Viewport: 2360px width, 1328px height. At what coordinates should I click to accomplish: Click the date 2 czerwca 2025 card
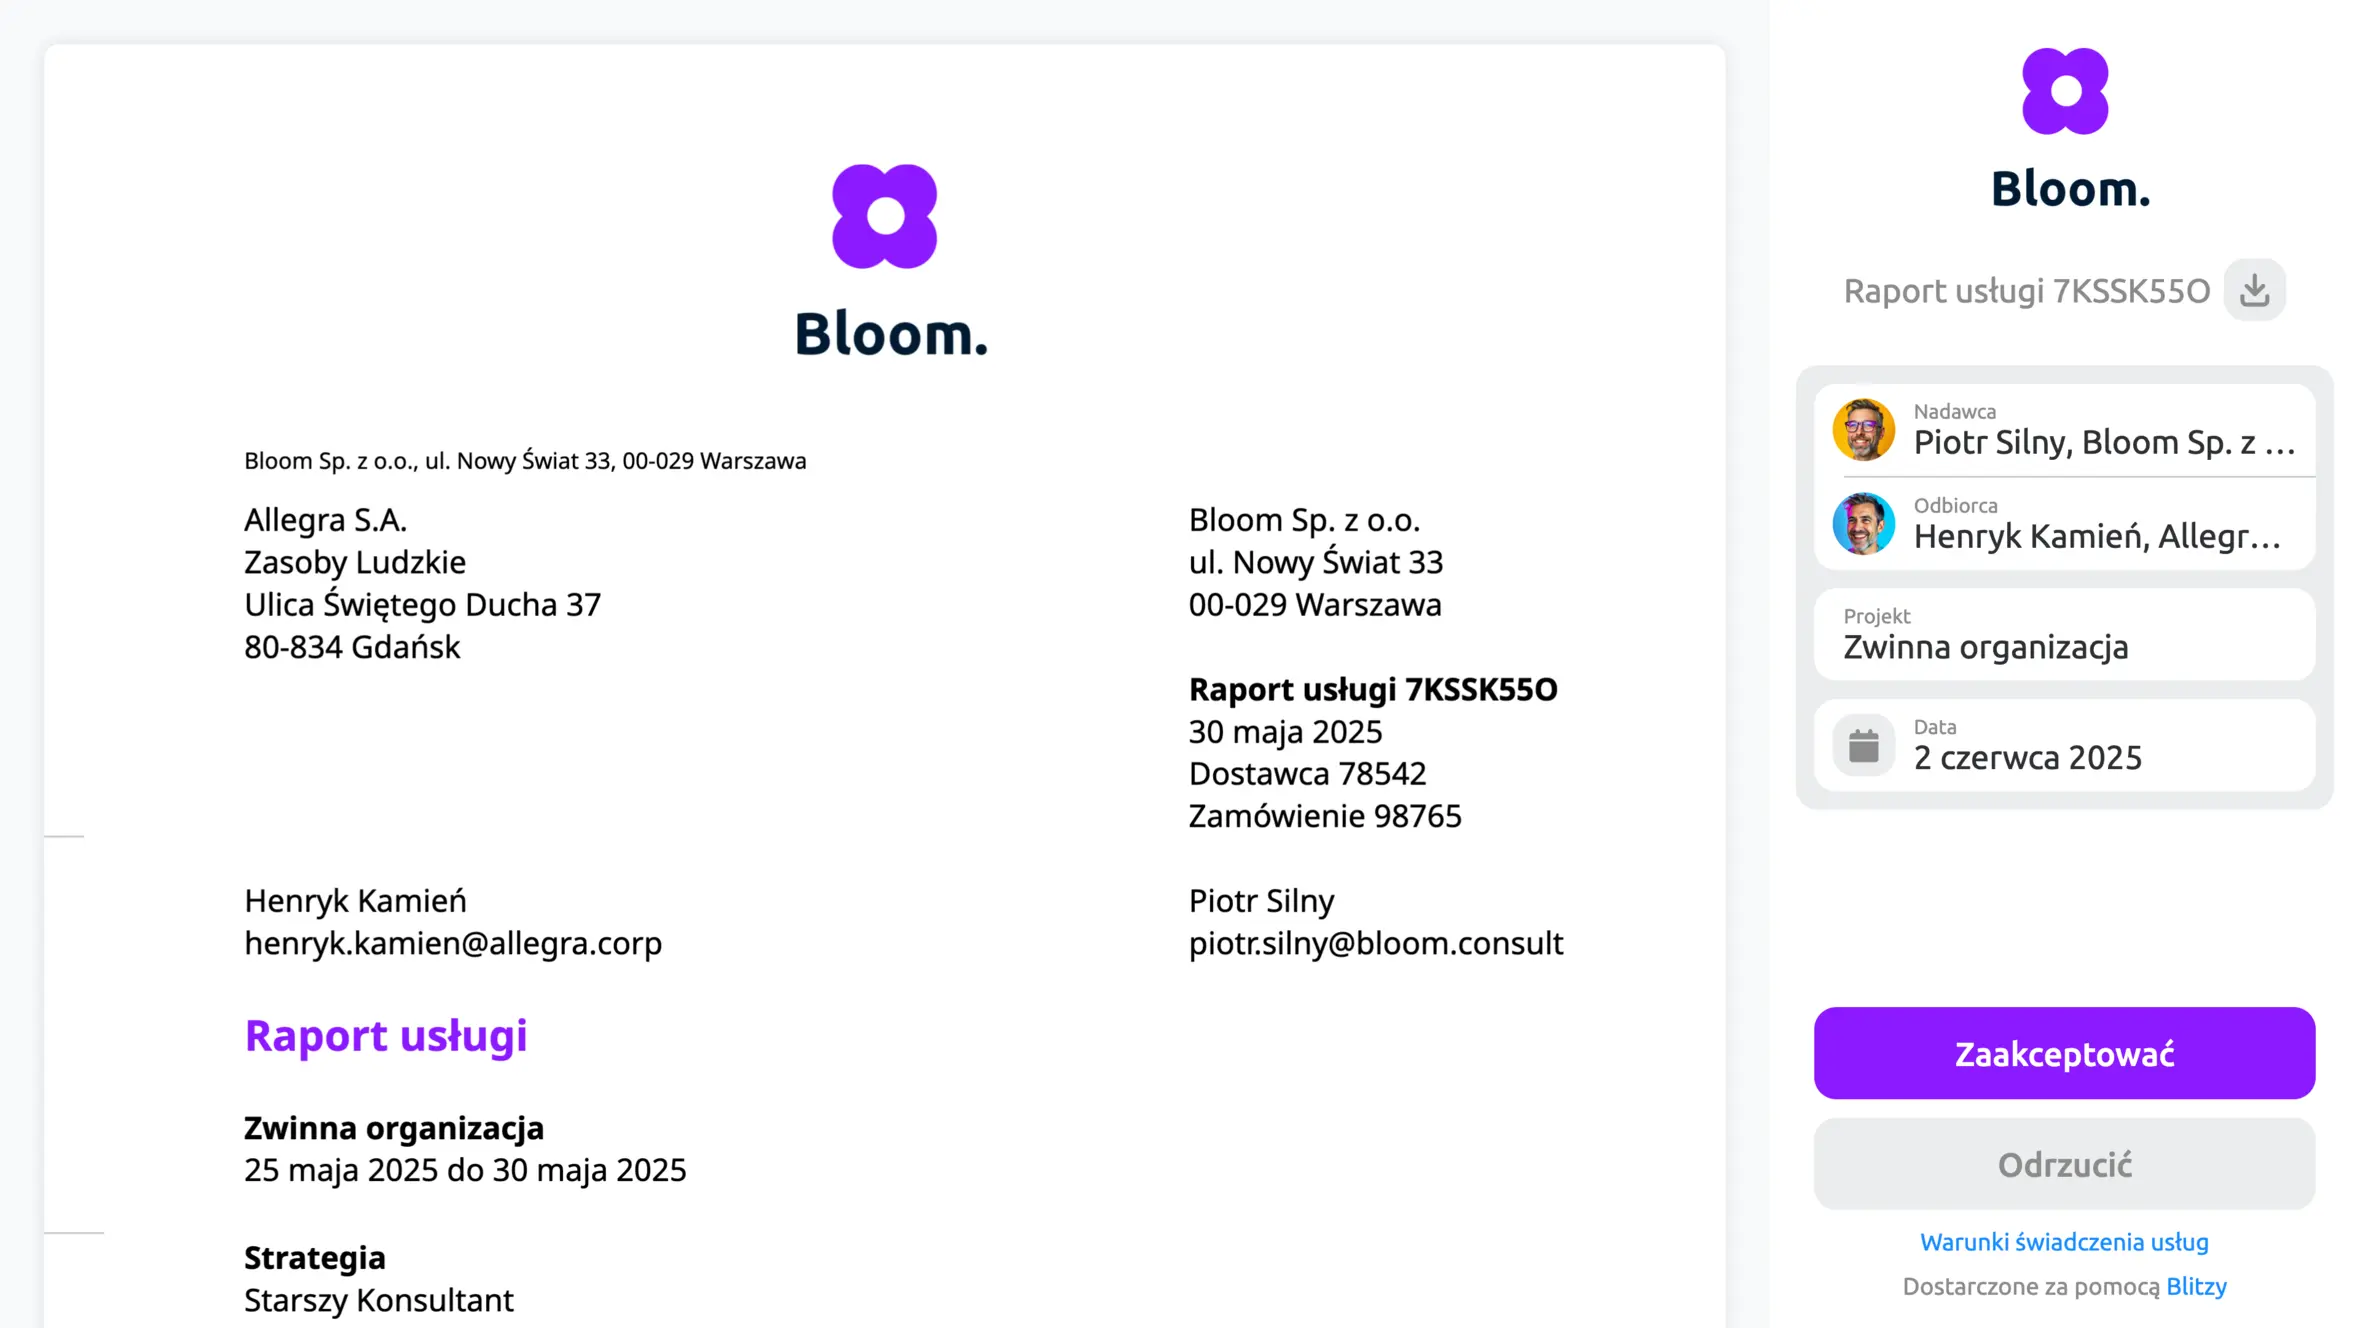coord(2064,745)
